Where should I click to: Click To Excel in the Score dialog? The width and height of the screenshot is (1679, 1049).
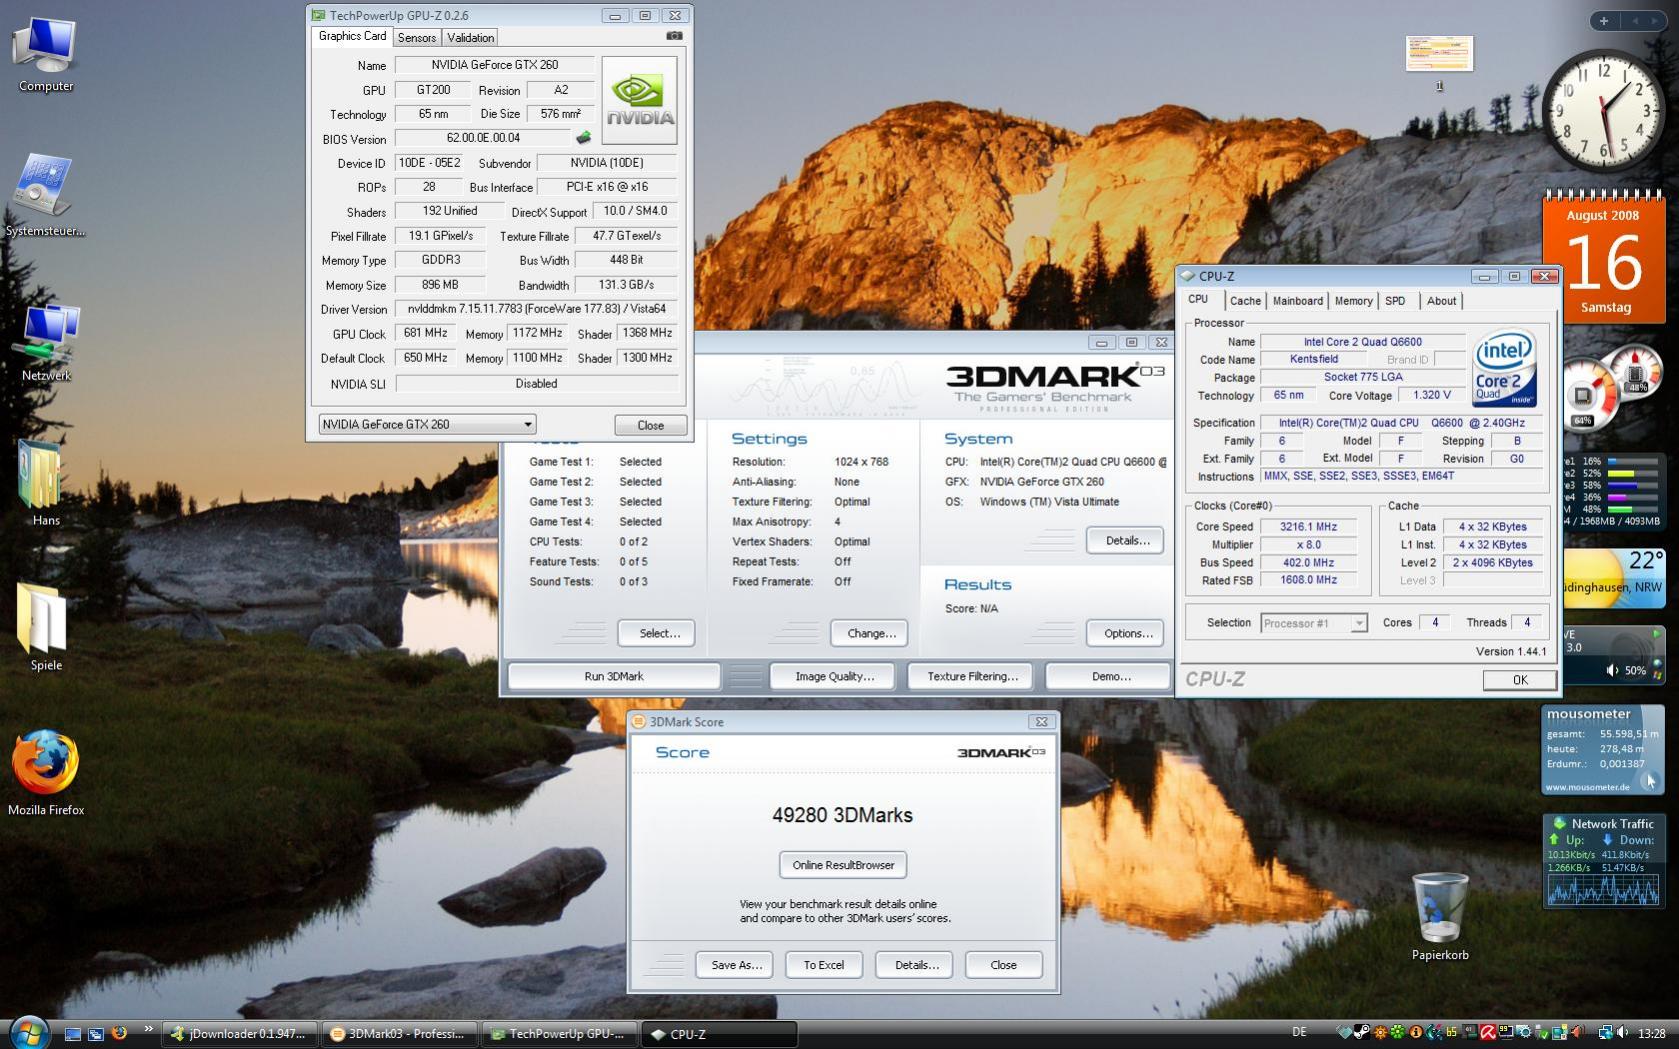click(x=824, y=965)
